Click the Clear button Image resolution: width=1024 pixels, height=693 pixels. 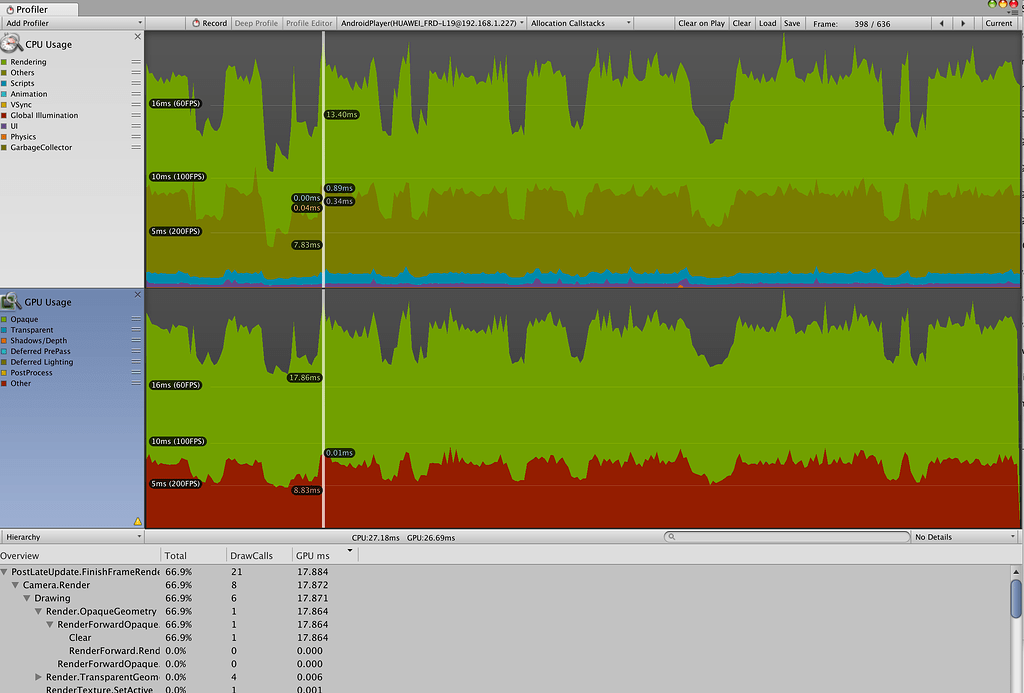pyautogui.click(x=741, y=22)
